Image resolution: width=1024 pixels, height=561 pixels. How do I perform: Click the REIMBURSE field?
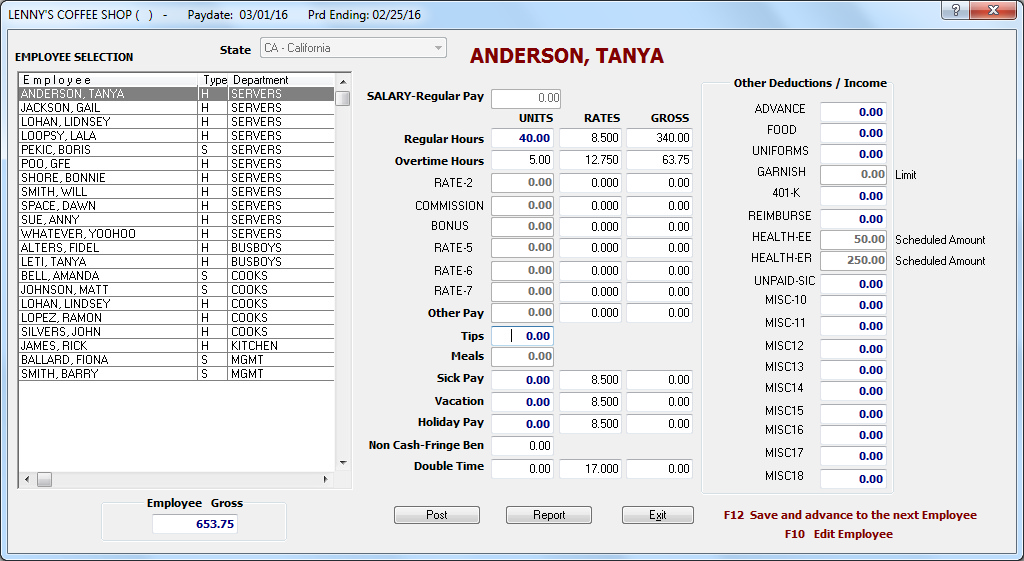[x=854, y=219]
